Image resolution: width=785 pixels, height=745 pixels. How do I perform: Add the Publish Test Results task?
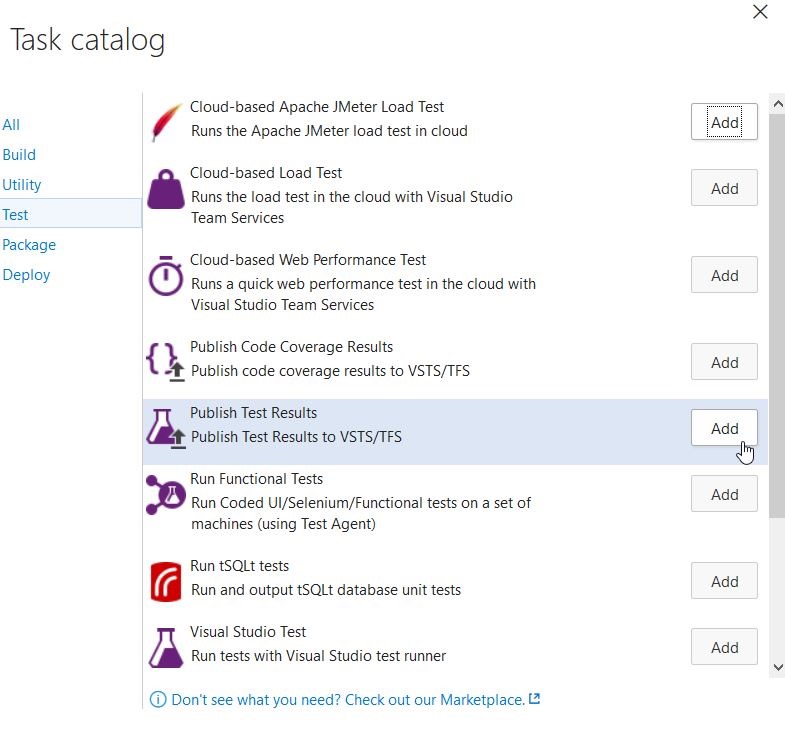coord(724,428)
